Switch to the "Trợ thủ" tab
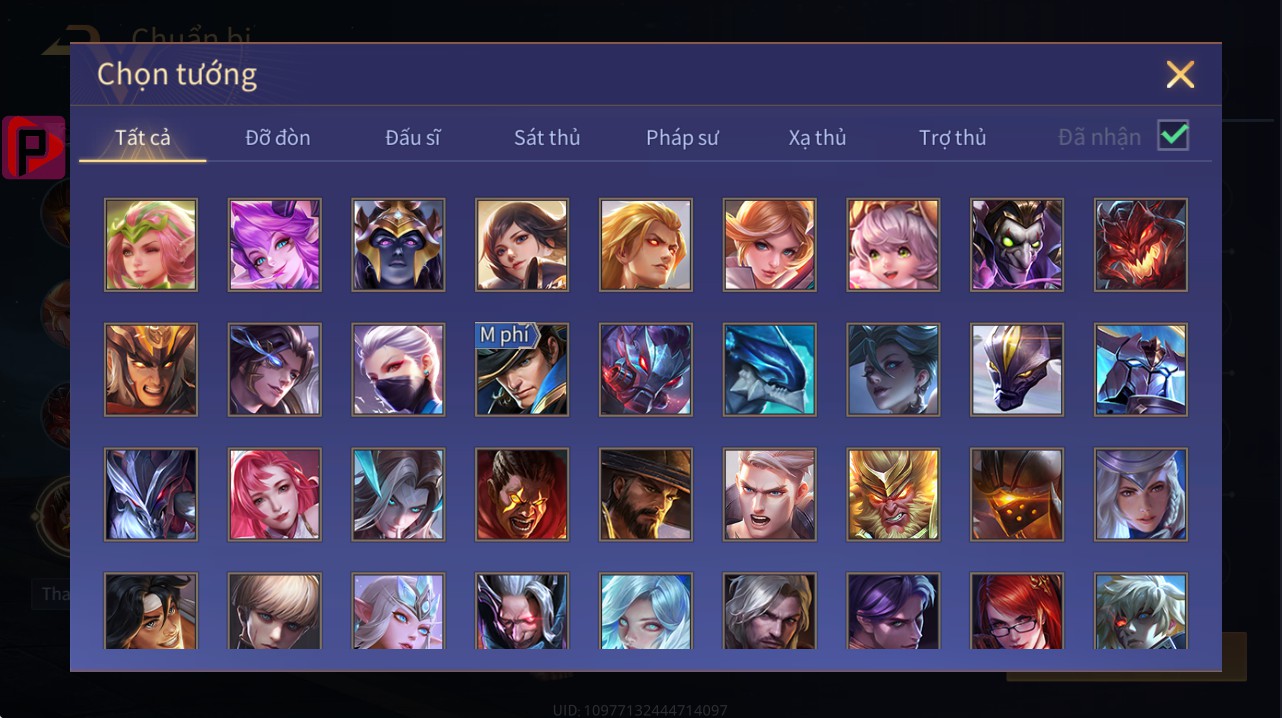Image resolution: width=1282 pixels, height=718 pixels. click(953, 138)
